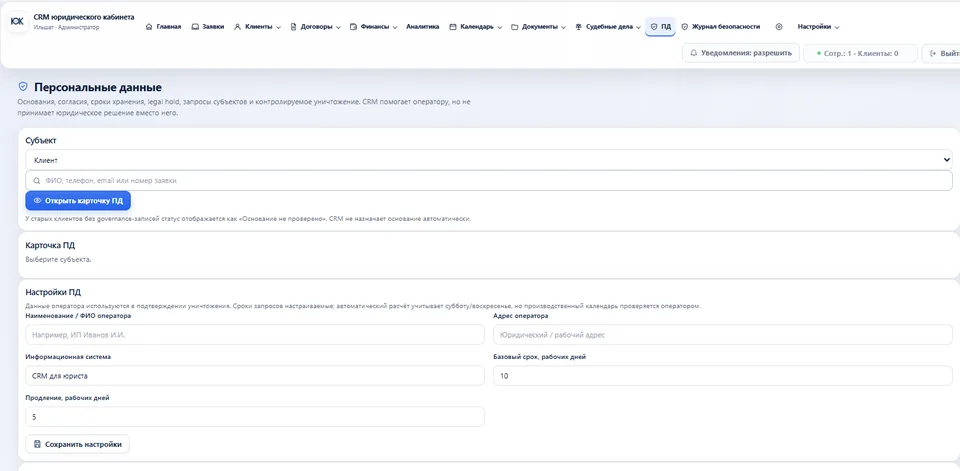Click the Информационная система field
Screen dimensions: 960x471
click(x=255, y=376)
